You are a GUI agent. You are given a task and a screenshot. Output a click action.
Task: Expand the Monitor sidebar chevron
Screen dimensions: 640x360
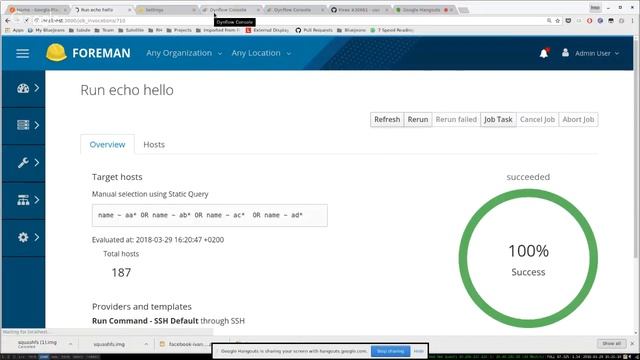click(x=37, y=88)
